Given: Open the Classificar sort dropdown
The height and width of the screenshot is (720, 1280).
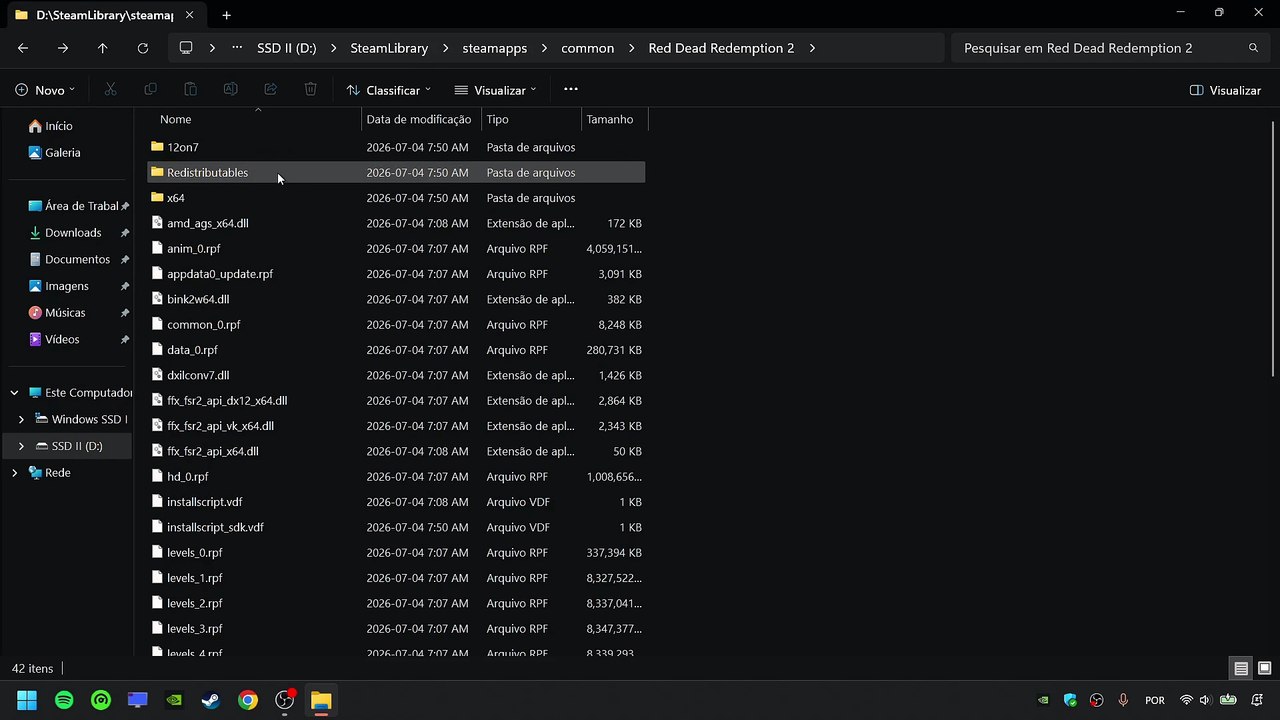Looking at the screenshot, I should coord(388,90).
